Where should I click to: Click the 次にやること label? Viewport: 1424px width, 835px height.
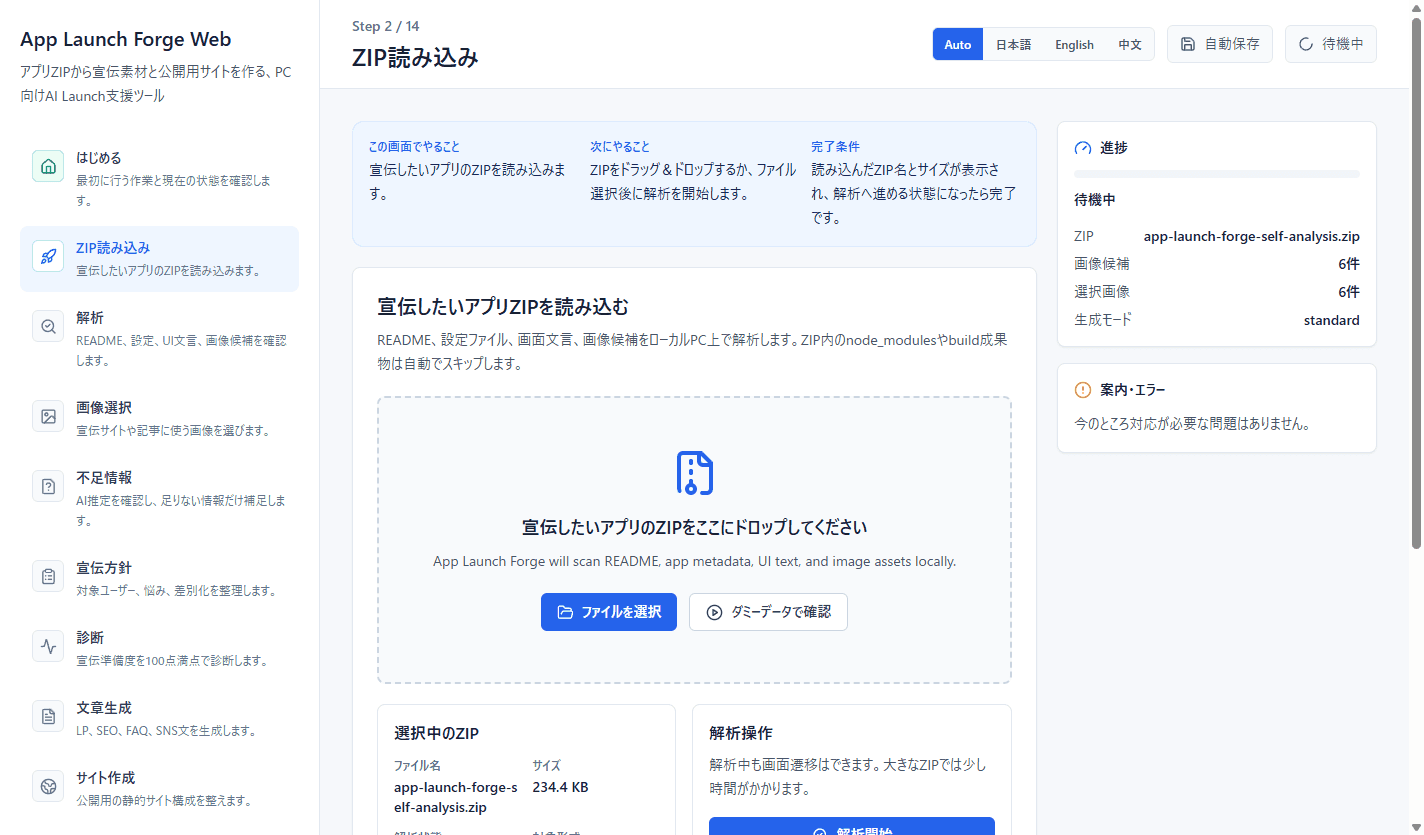click(620, 146)
